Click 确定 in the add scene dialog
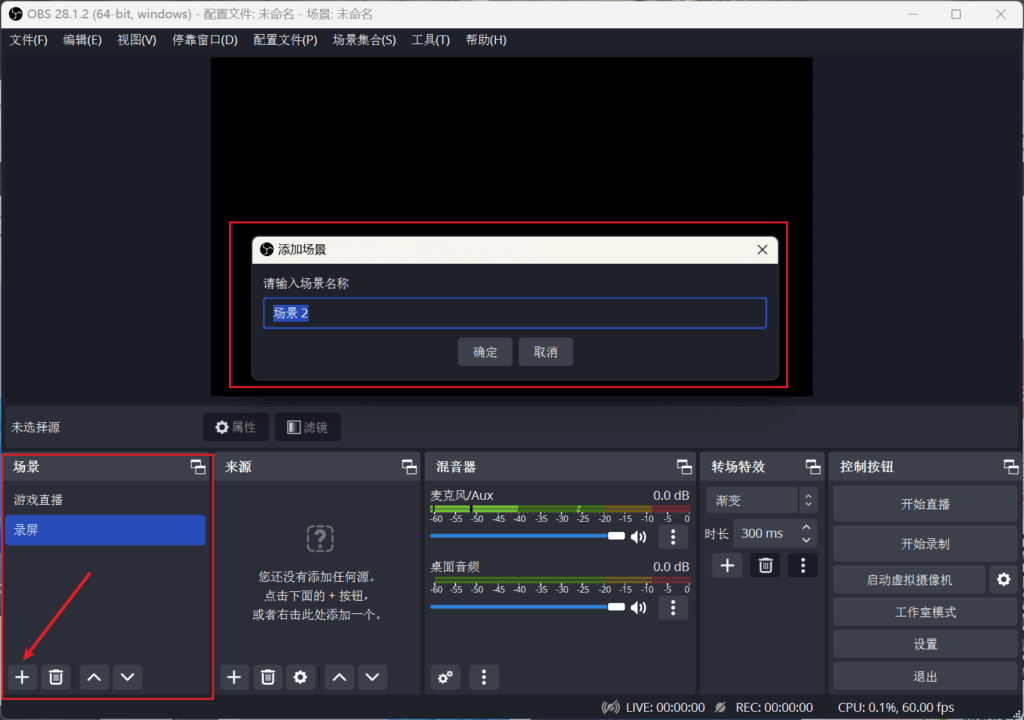Screen dimensions: 1024x720 pyautogui.click(x=485, y=352)
